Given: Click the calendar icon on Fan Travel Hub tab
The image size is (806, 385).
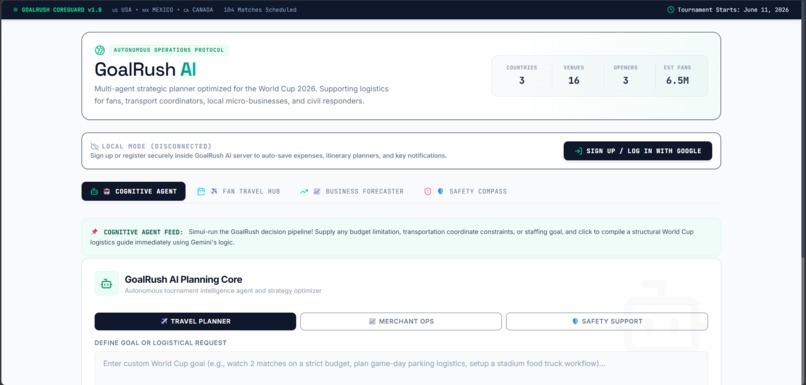Looking at the screenshot, I should pos(201,191).
